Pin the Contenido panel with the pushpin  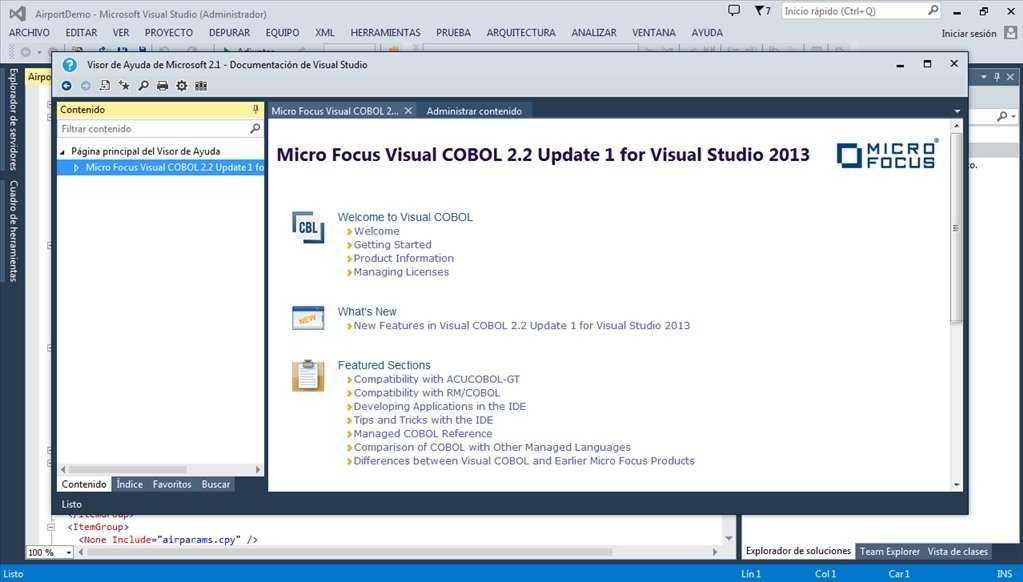(256, 110)
